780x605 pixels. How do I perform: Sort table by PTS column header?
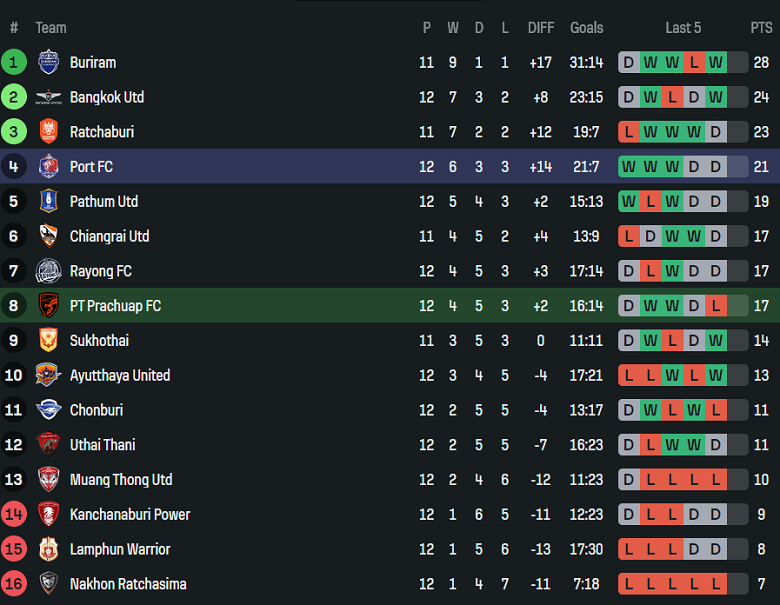pyautogui.click(x=761, y=28)
